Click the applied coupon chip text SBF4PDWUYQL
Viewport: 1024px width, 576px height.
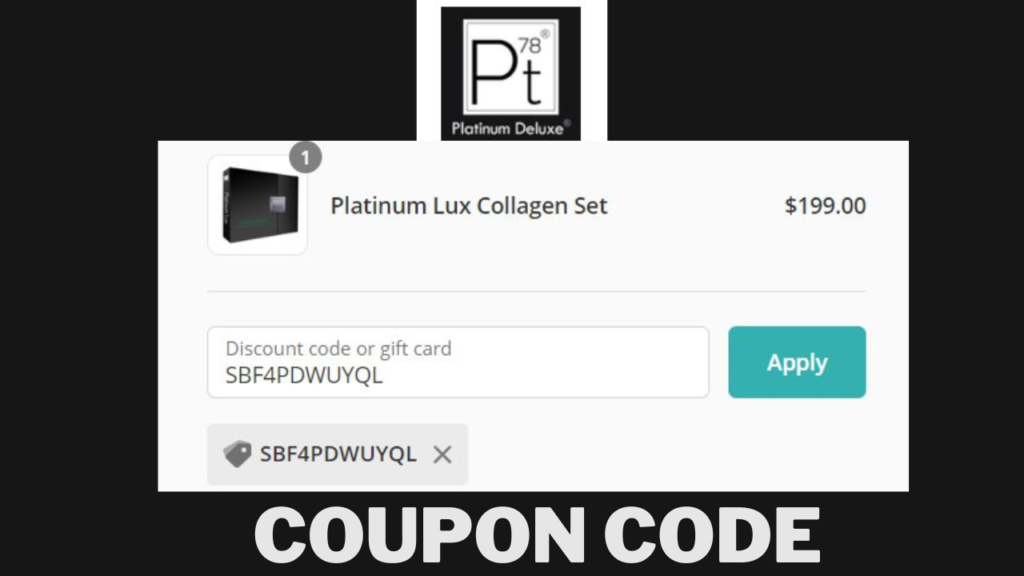click(x=338, y=454)
